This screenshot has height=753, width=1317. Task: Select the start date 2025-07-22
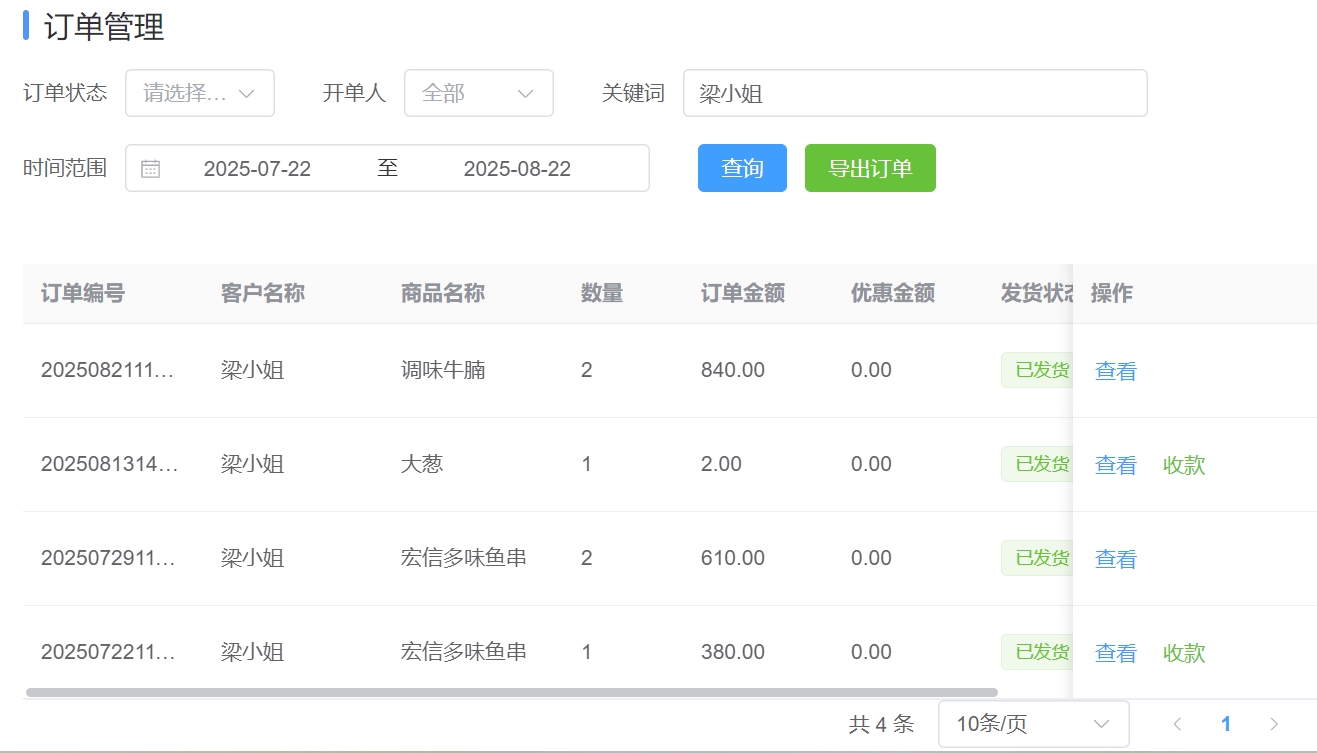click(257, 169)
